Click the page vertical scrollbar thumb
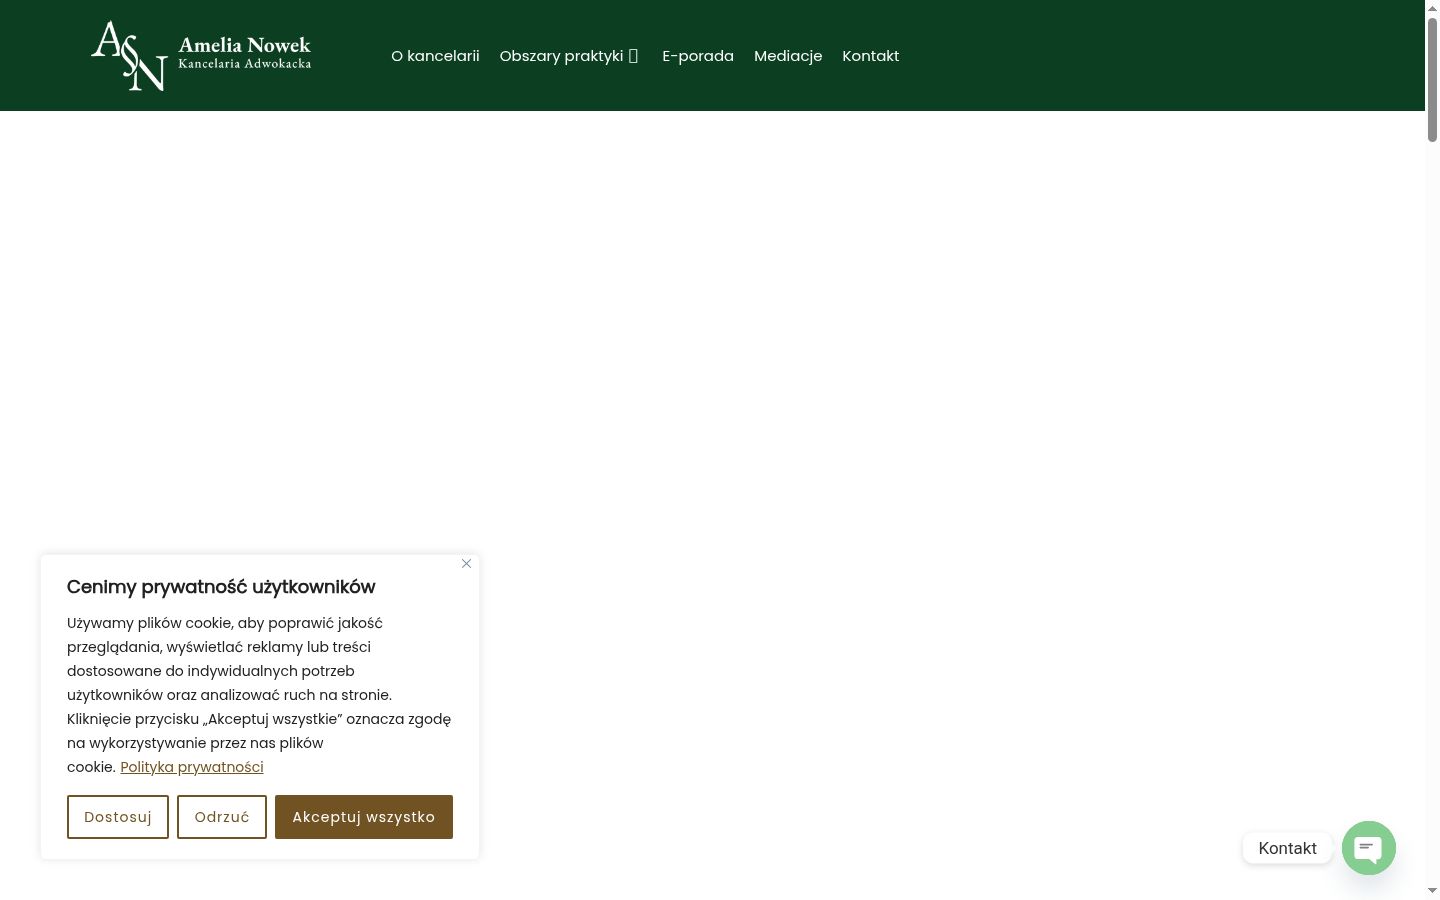Screen dimensions: 1440x900 pos(1432,80)
